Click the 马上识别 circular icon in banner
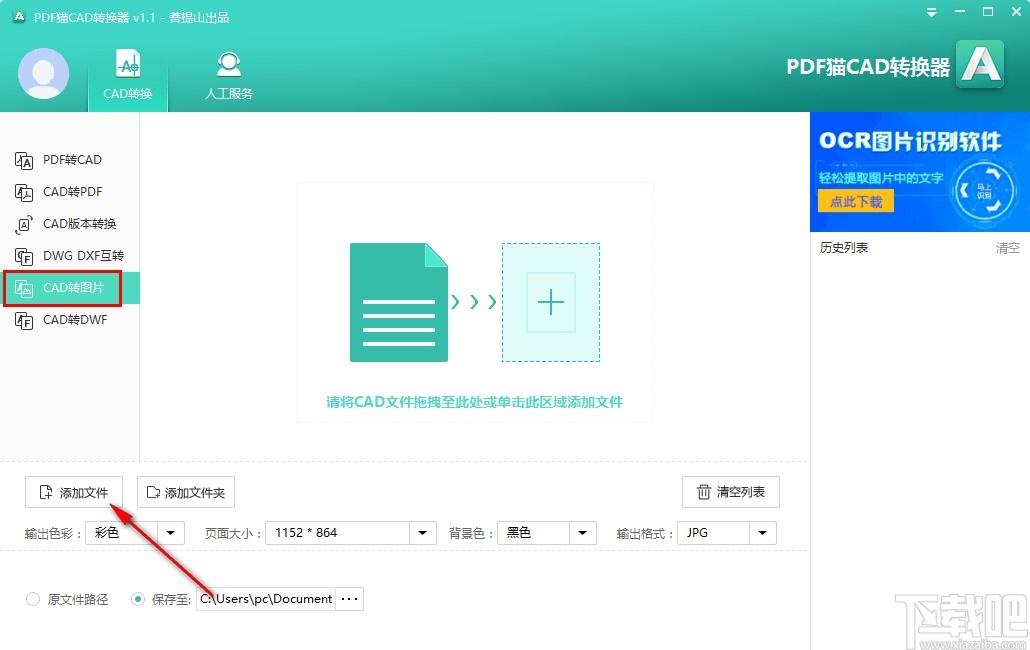 click(984, 191)
